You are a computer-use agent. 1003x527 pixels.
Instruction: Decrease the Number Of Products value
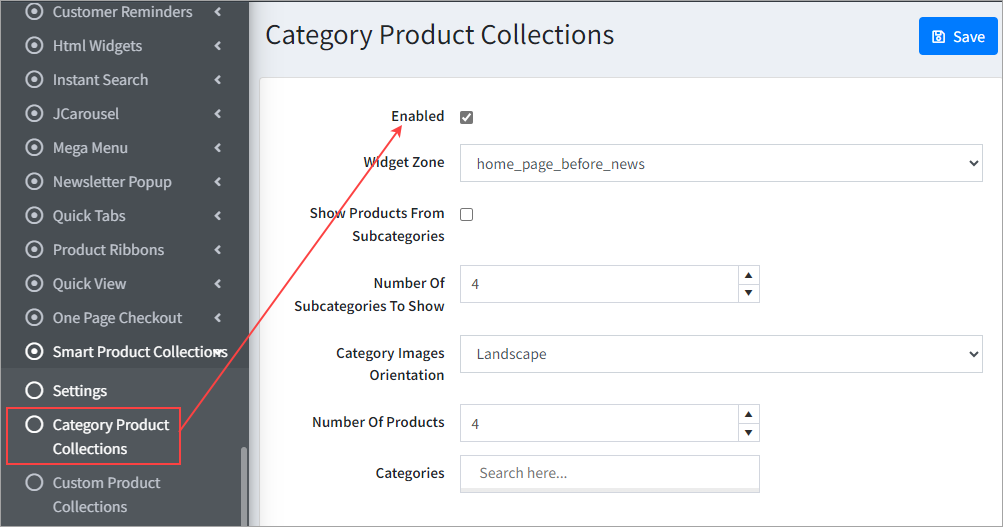click(748, 433)
